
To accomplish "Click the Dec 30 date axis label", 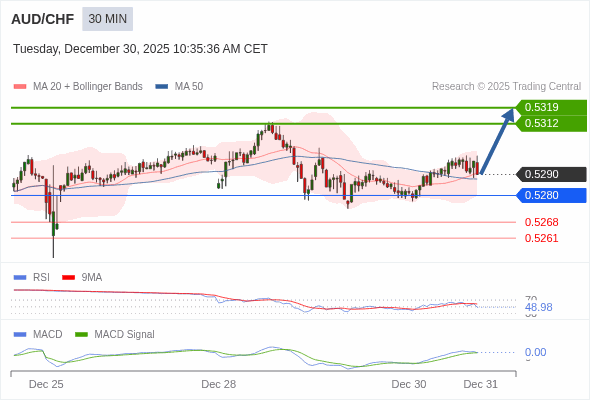I will point(409,385).
